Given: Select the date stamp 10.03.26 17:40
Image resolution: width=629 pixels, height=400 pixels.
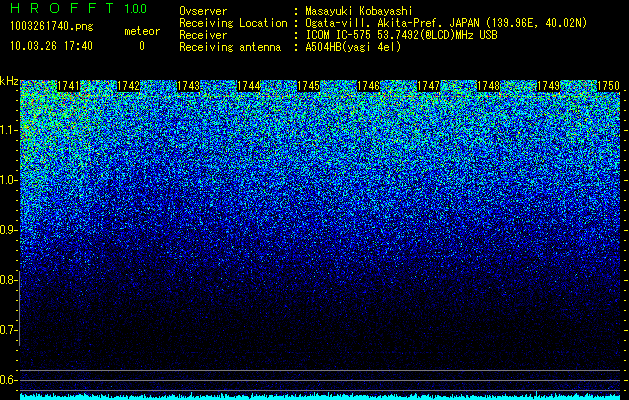Looking at the screenshot, I should (x=51, y=46).
